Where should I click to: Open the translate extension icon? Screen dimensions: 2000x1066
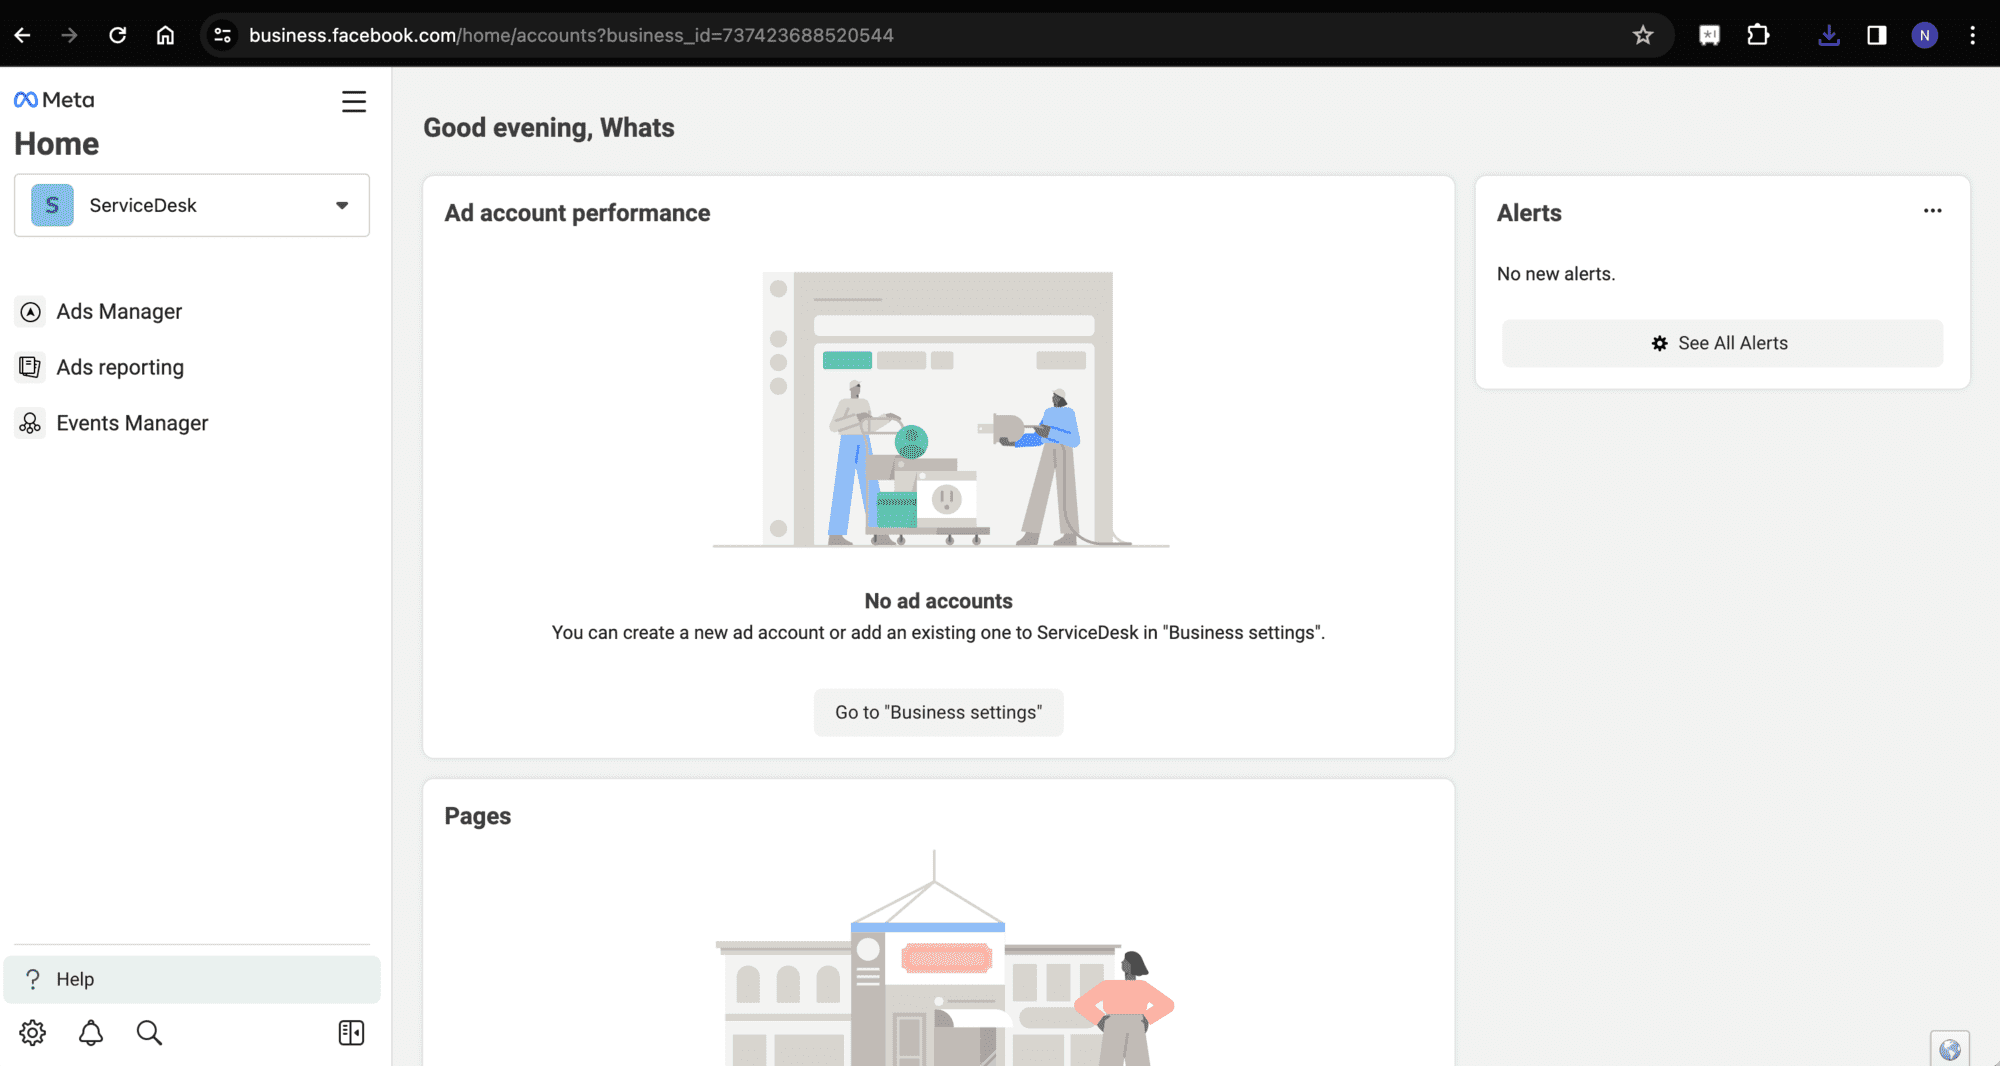[x=1710, y=36]
